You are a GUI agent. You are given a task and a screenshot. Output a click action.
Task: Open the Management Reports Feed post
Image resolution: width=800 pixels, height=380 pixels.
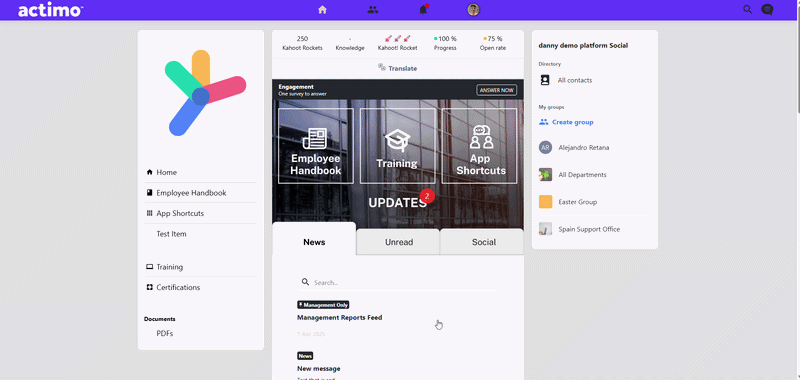(x=339, y=317)
